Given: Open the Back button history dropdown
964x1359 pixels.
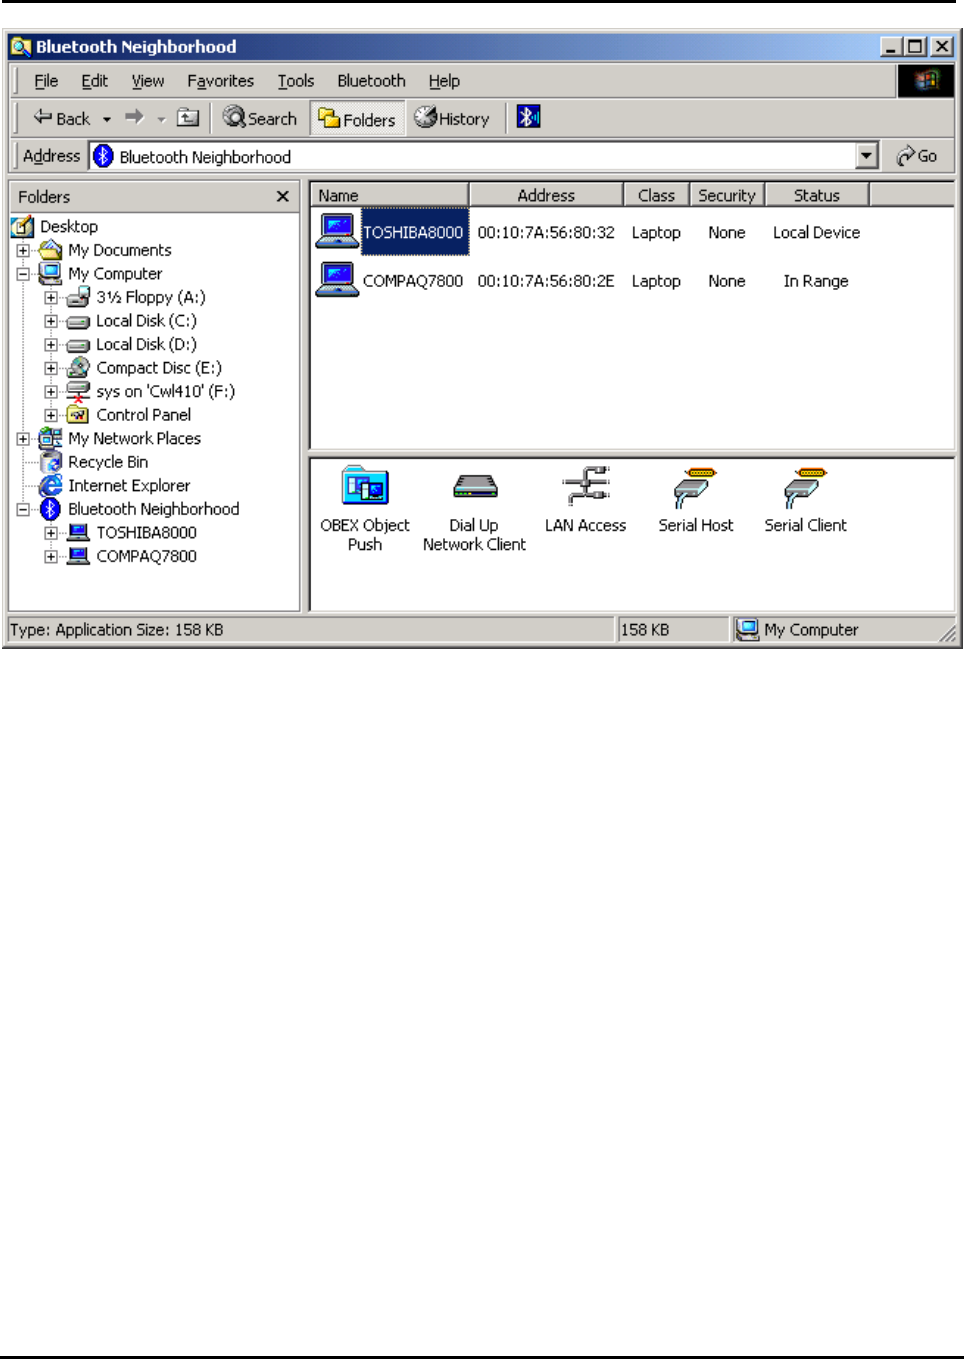Looking at the screenshot, I should click(x=107, y=118).
